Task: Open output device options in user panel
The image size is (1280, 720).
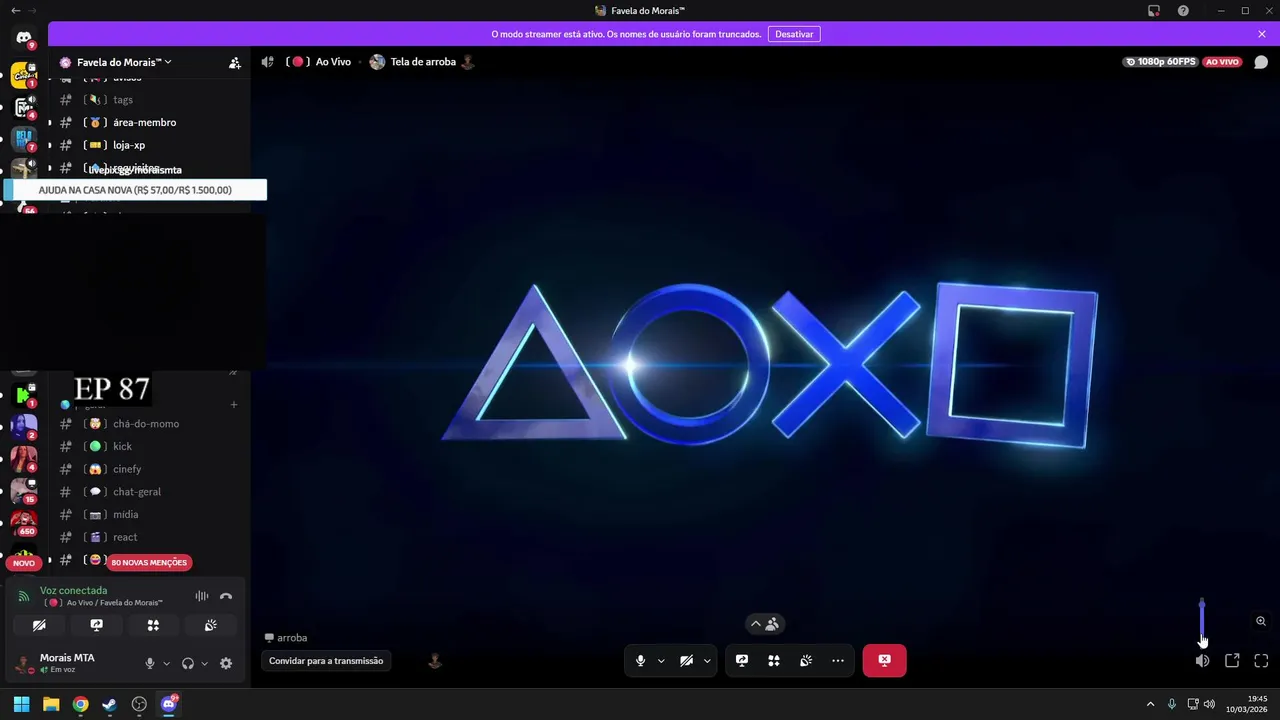Action: (204, 663)
